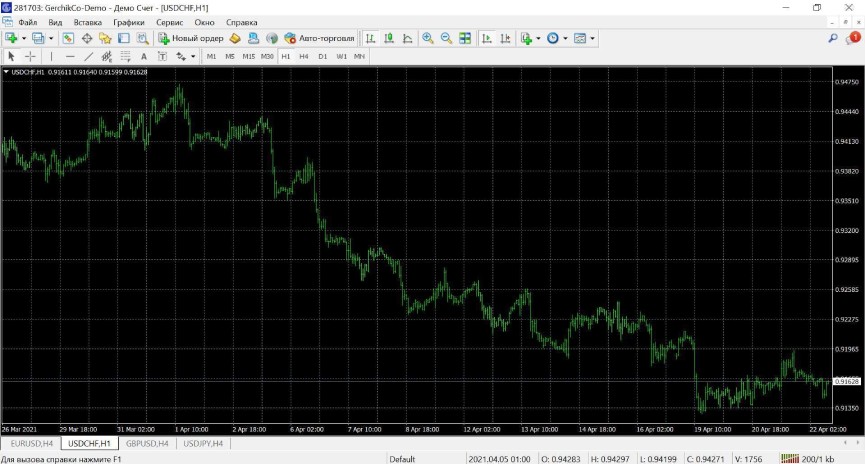Viewport: 865px width, 464px height.
Task: Switch to M15 timeframe
Action: pyautogui.click(x=248, y=56)
